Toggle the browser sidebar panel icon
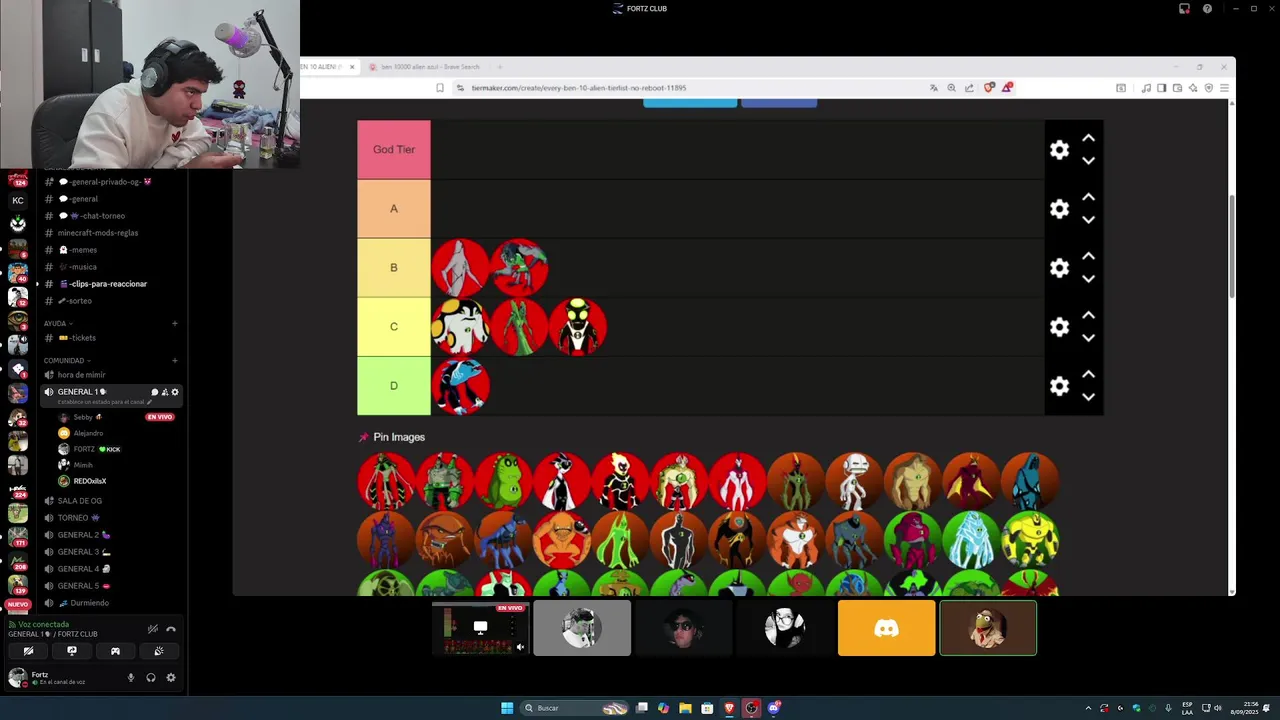The height and width of the screenshot is (720, 1280). [x=1161, y=88]
